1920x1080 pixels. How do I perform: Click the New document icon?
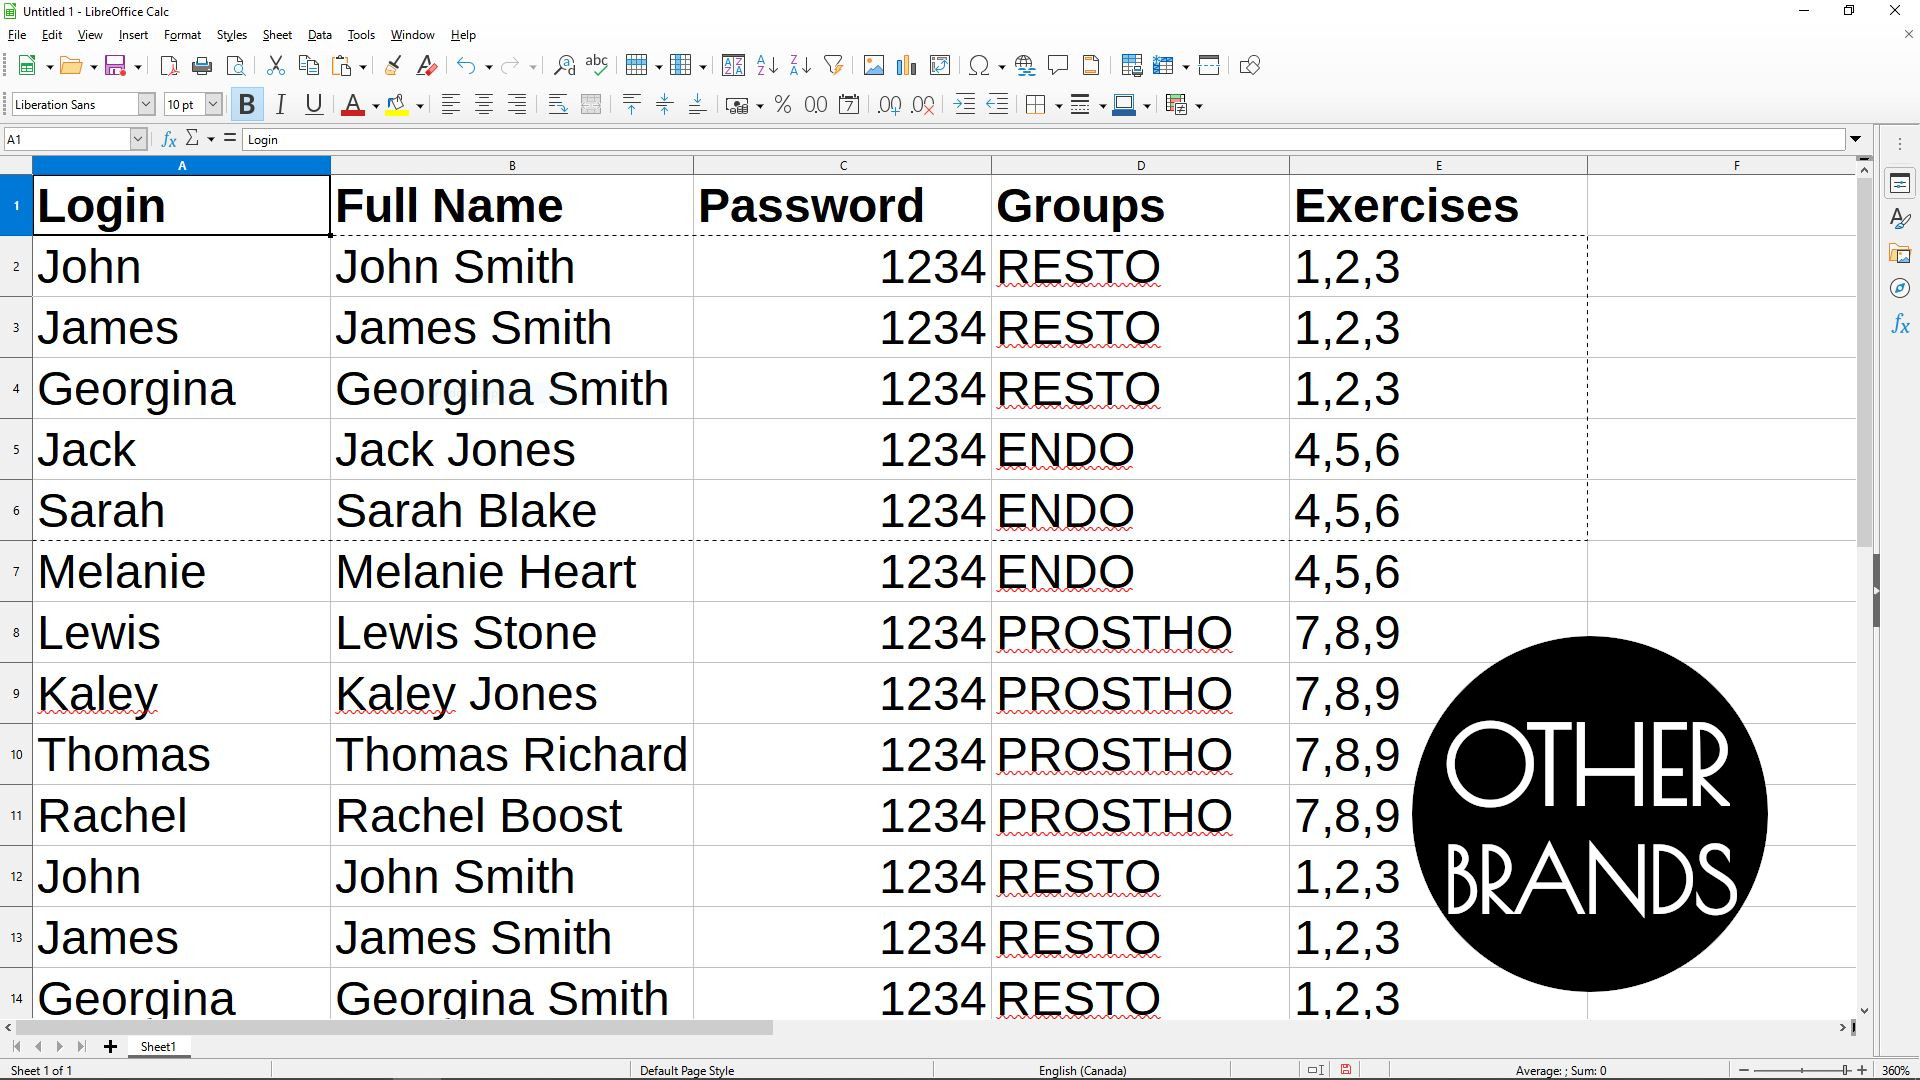click(27, 66)
